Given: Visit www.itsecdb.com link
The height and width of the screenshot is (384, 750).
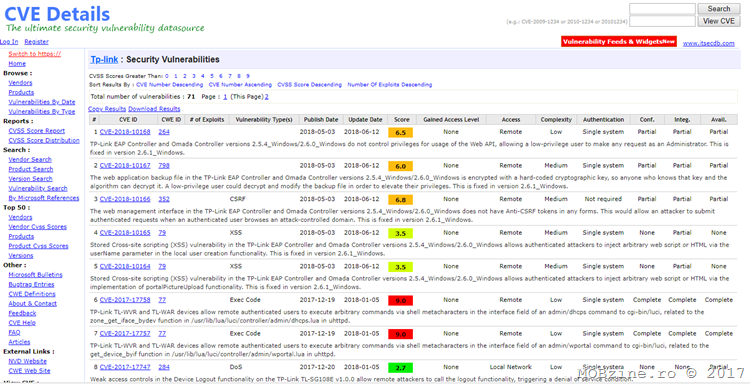Looking at the screenshot, I should click(708, 43).
